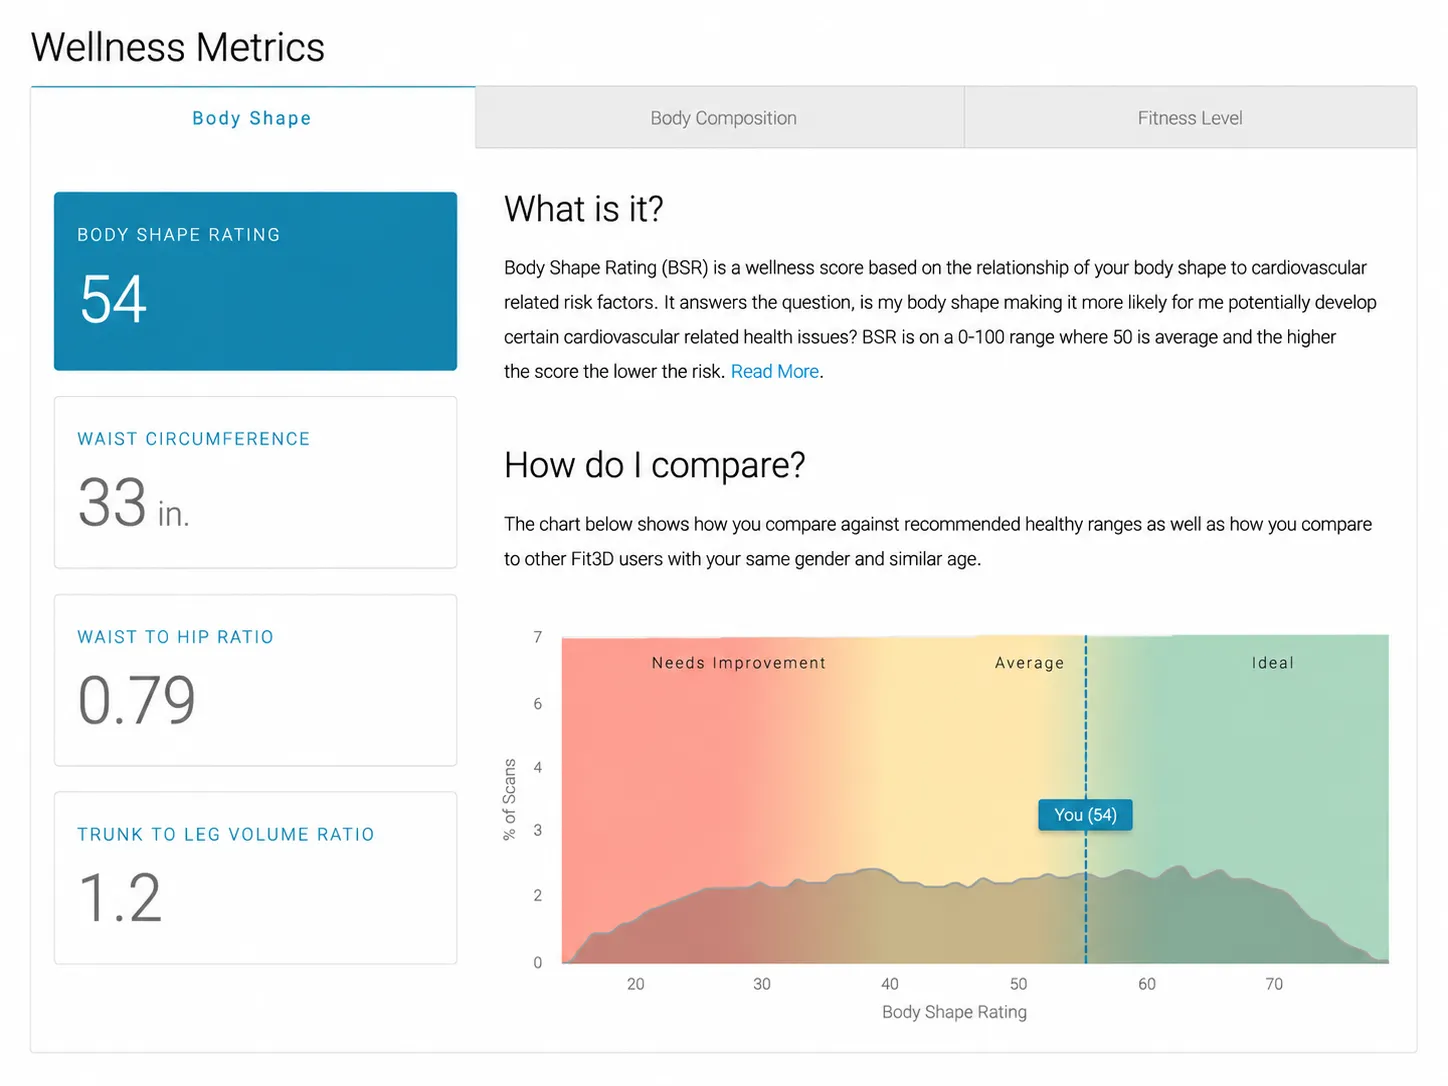Screen dimensions: 1448x1086
Task: Choose the Waist to Hip Ratio card
Action: coord(255,680)
